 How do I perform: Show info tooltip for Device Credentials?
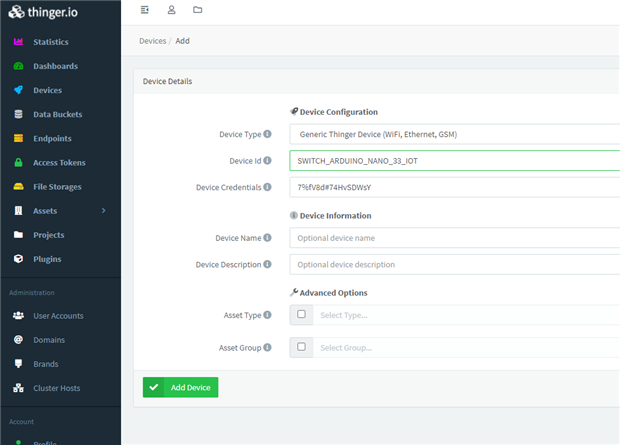pyautogui.click(x=267, y=187)
